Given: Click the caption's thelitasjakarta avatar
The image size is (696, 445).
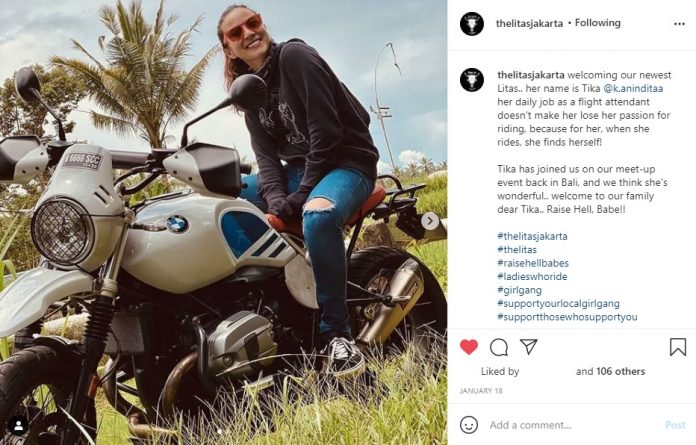Looking at the screenshot, I should (472, 80).
